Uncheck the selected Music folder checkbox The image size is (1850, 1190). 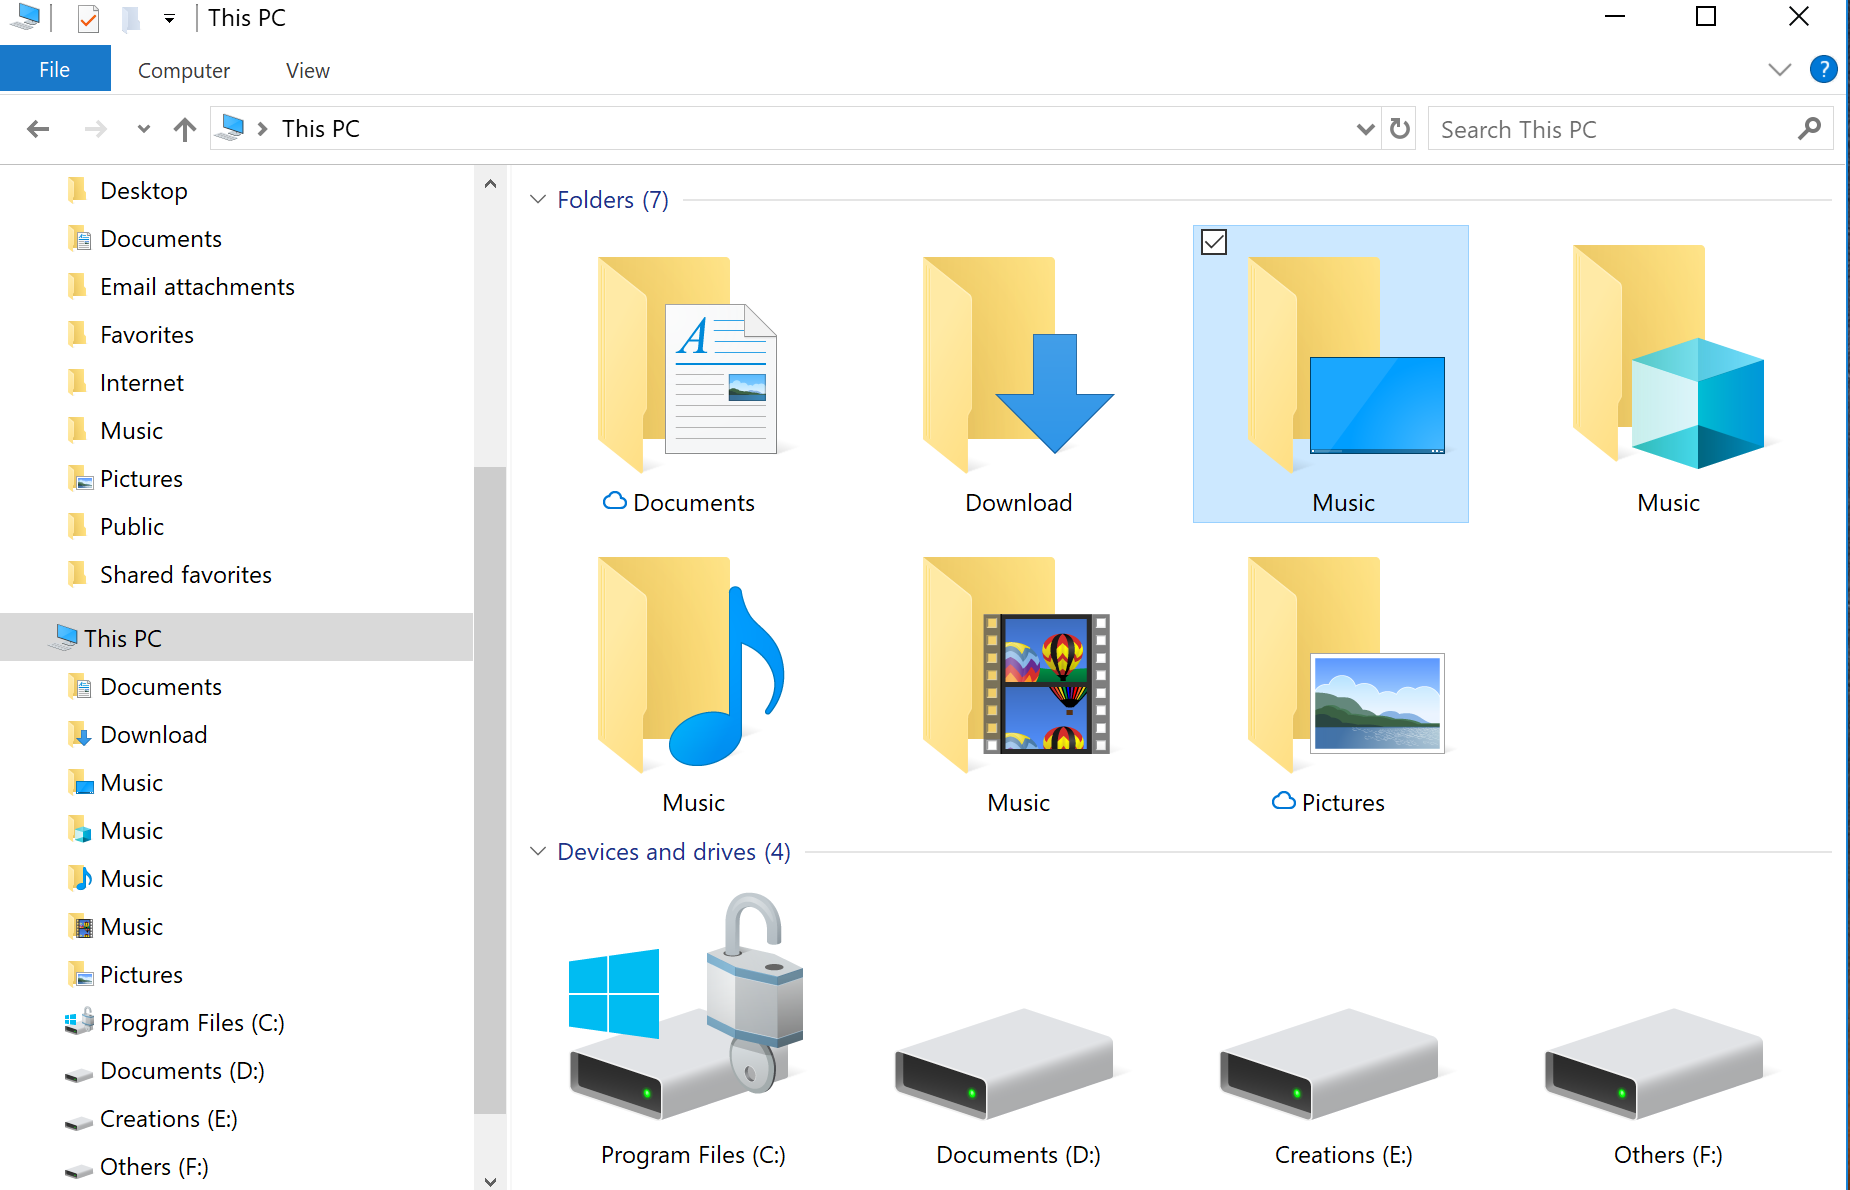[x=1214, y=242]
